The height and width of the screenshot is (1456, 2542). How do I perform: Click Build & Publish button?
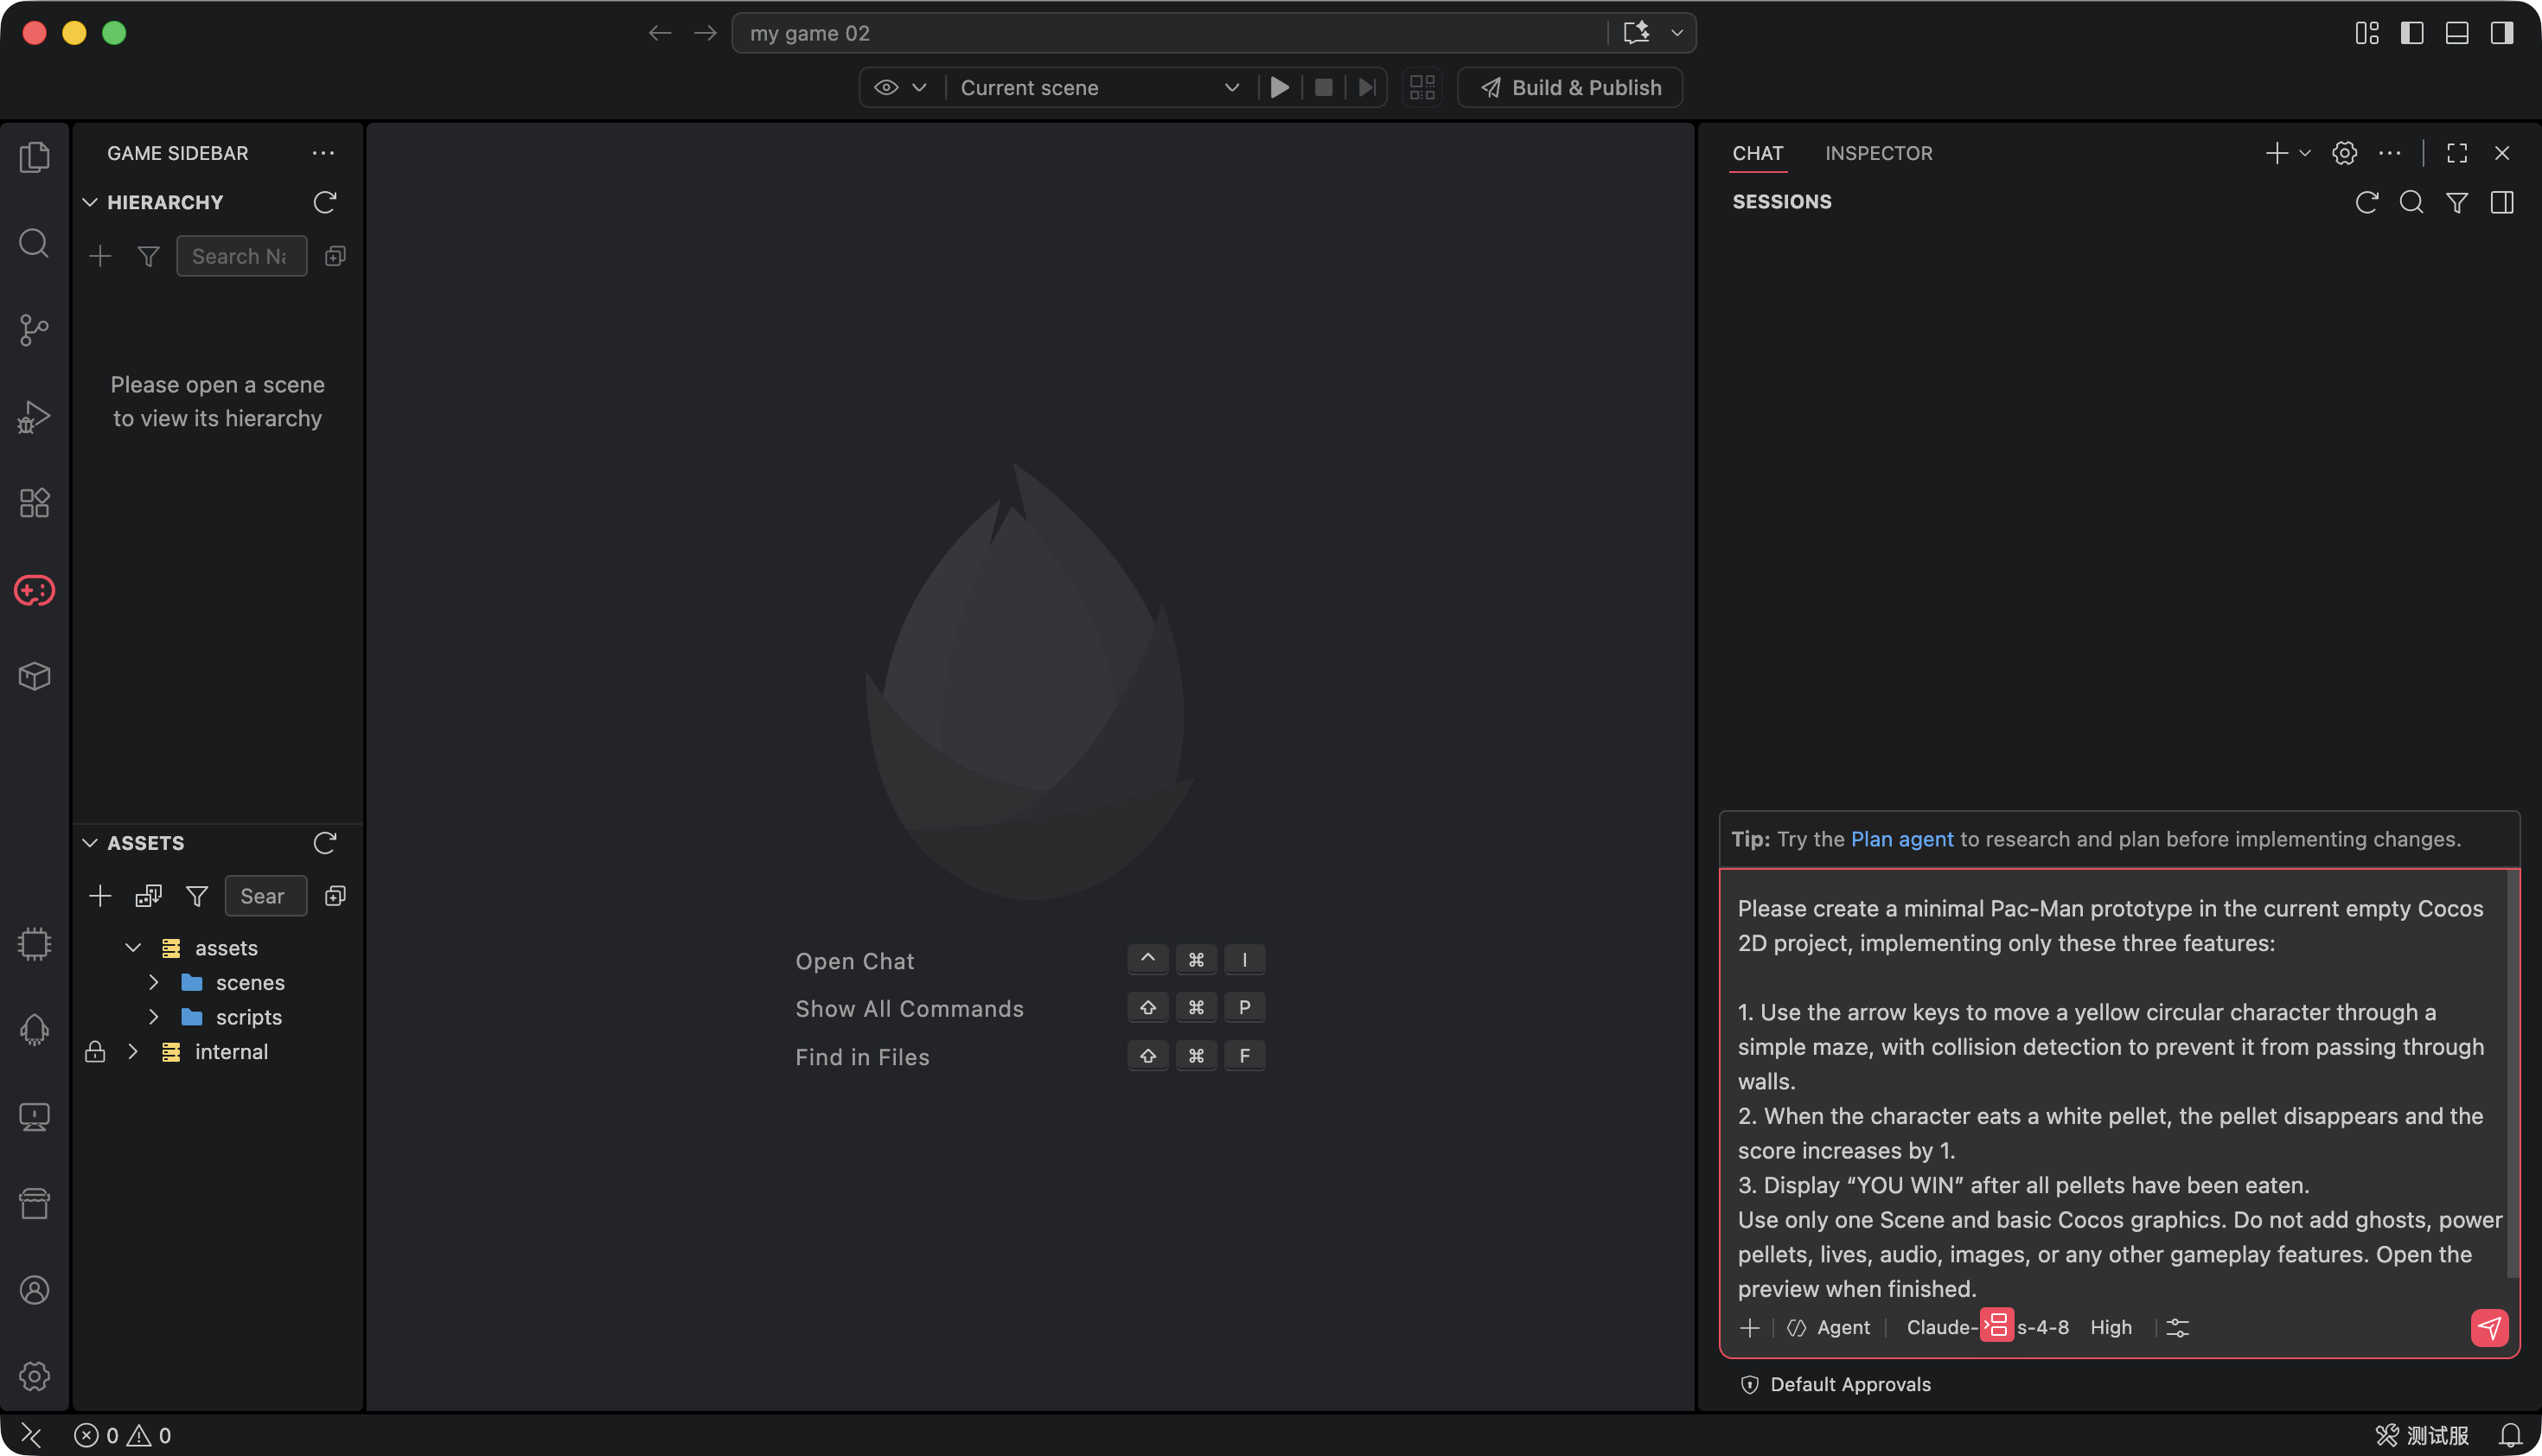1570,87
